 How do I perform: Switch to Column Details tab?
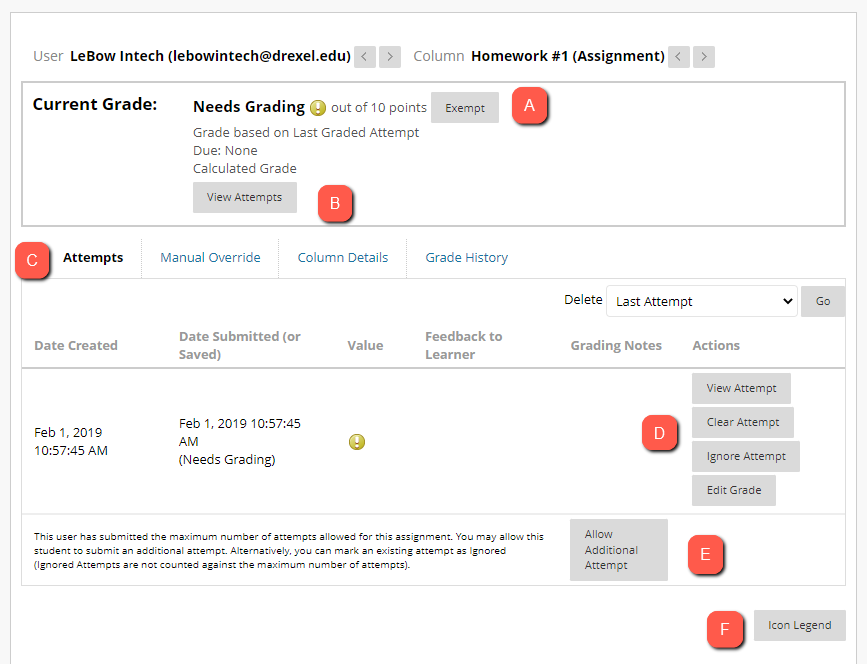[343, 258]
